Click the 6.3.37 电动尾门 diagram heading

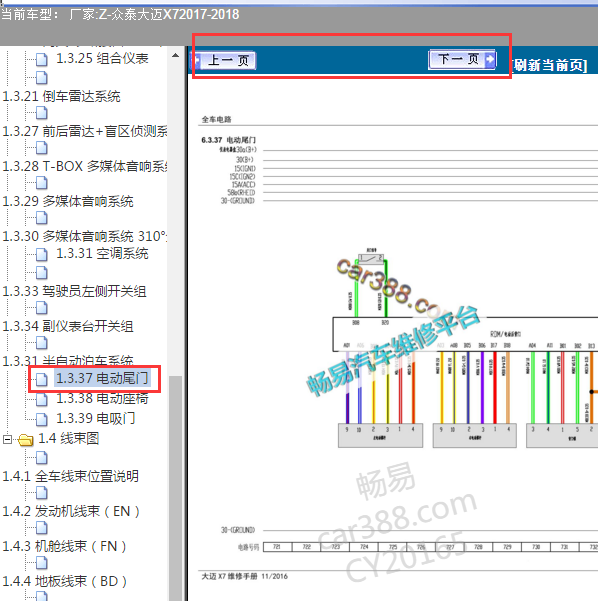(228, 140)
